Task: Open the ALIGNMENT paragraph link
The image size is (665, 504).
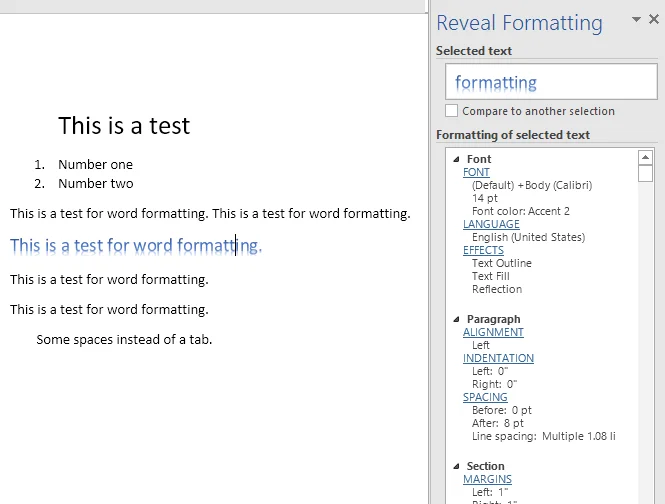Action: coord(493,332)
